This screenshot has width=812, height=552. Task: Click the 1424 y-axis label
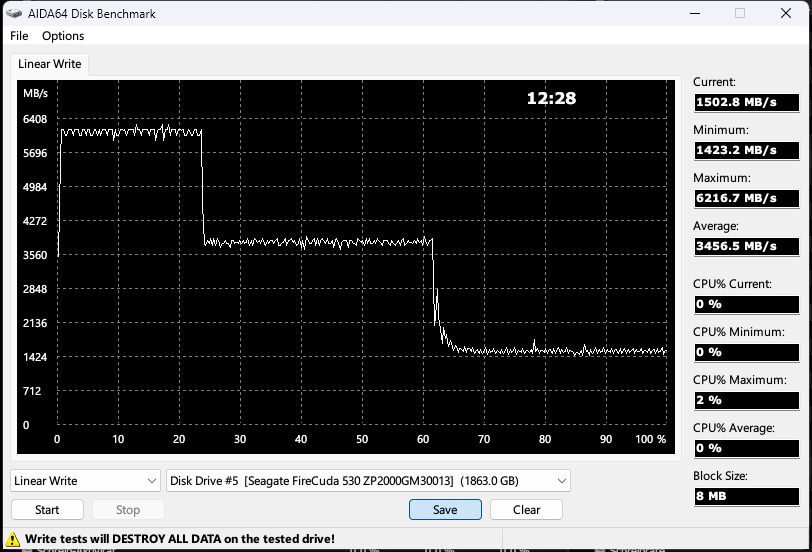[35, 357]
